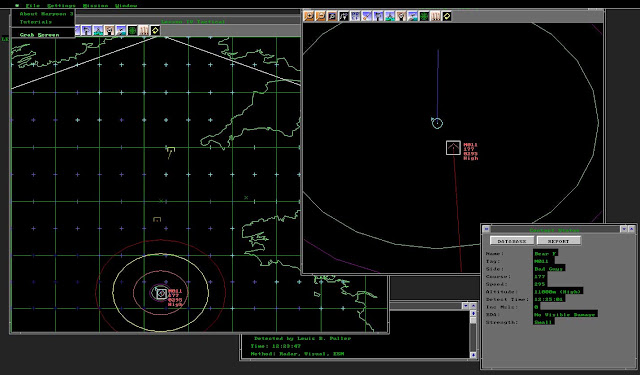Select contact M011 symbol on tactical map
The height and width of the screenshot is (375, 640).
162,293
